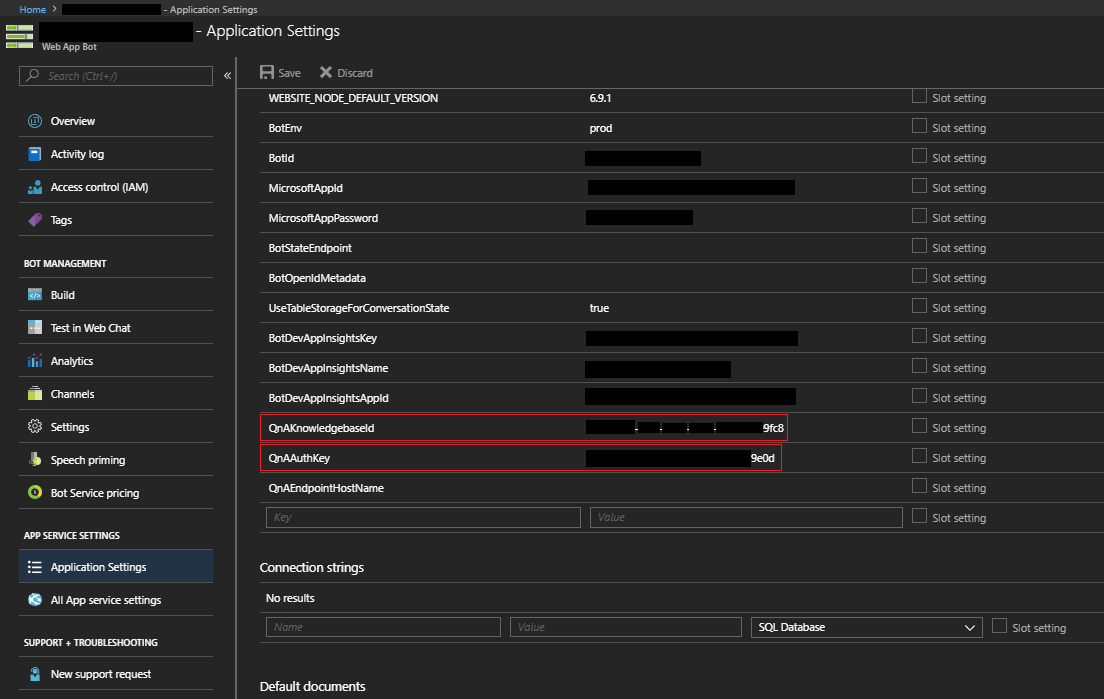This screenshot has height=699, width=1104.
Task: Expand the Home breadcrumb navigation
Action: (33, 8)
